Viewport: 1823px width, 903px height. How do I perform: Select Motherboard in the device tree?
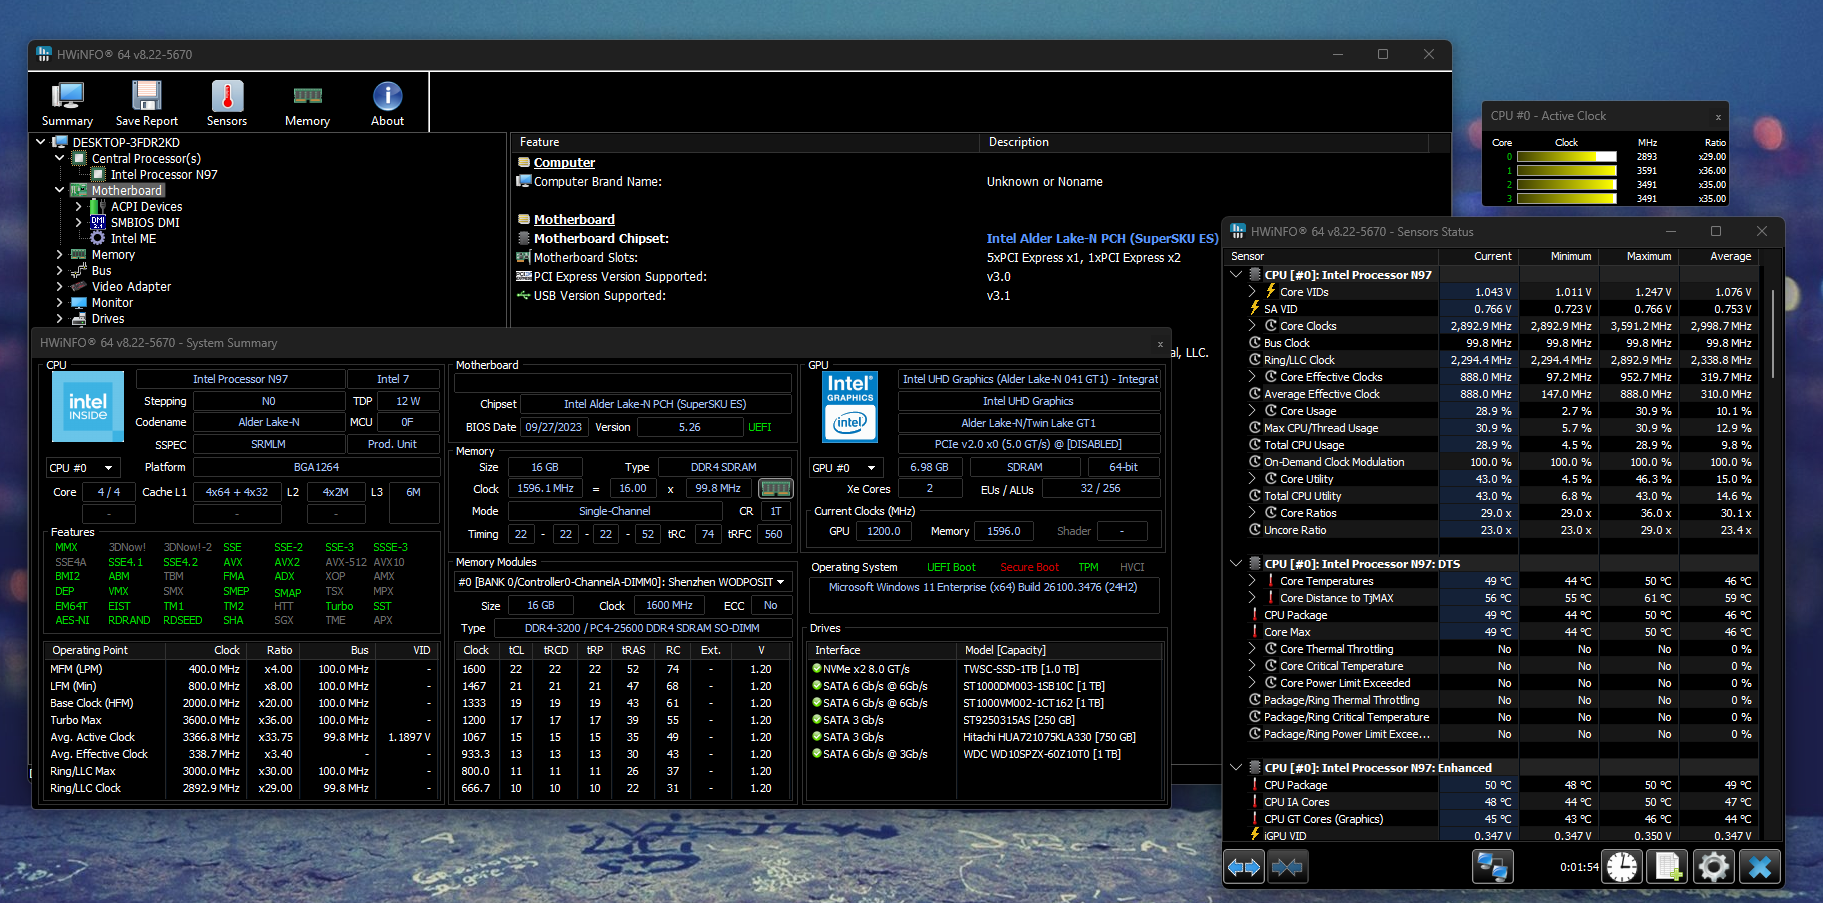pos(126,190)
